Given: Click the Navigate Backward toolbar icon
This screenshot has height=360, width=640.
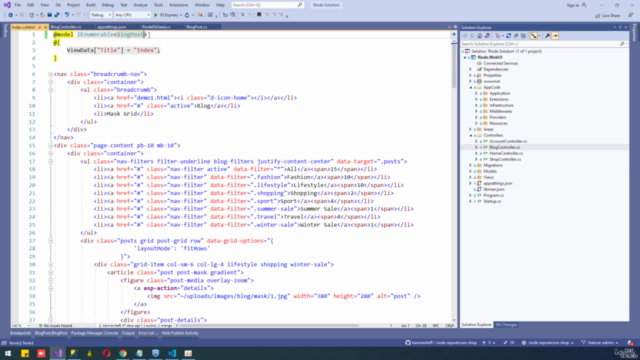Looking at the screenshot, I should pos(10,15).
